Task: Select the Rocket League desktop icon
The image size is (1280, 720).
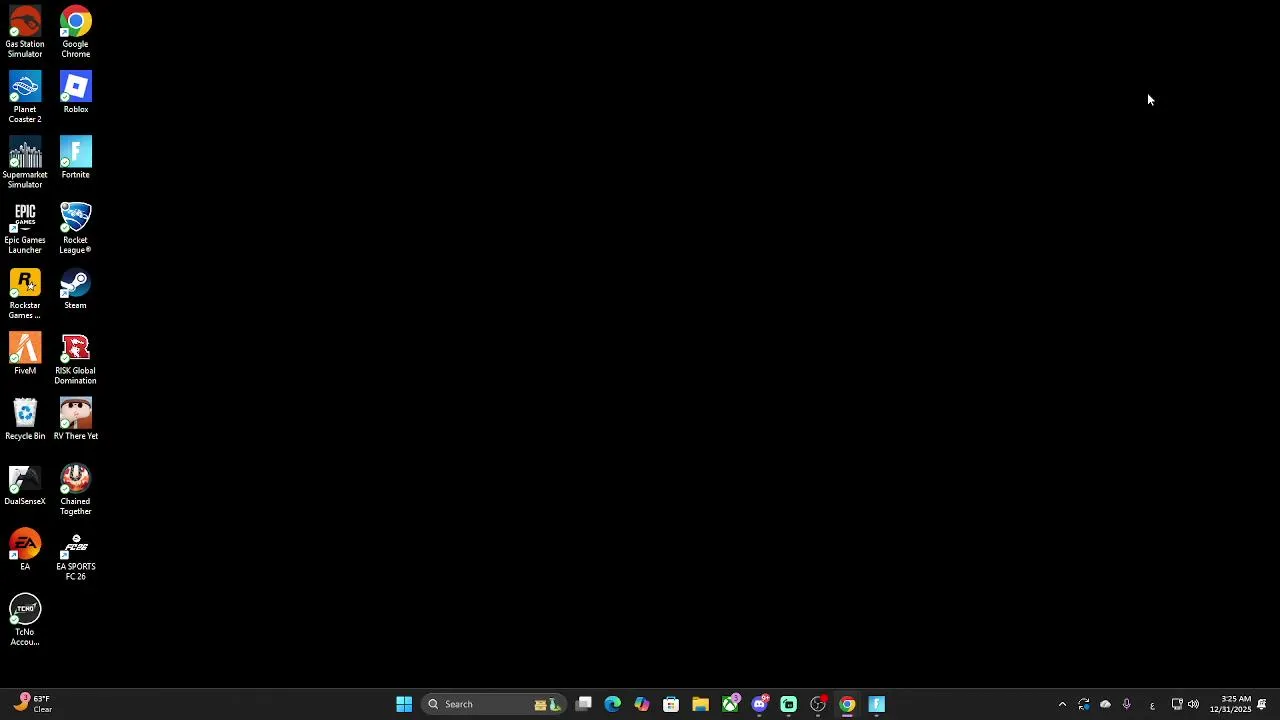Action: click(x=76, y=228)
